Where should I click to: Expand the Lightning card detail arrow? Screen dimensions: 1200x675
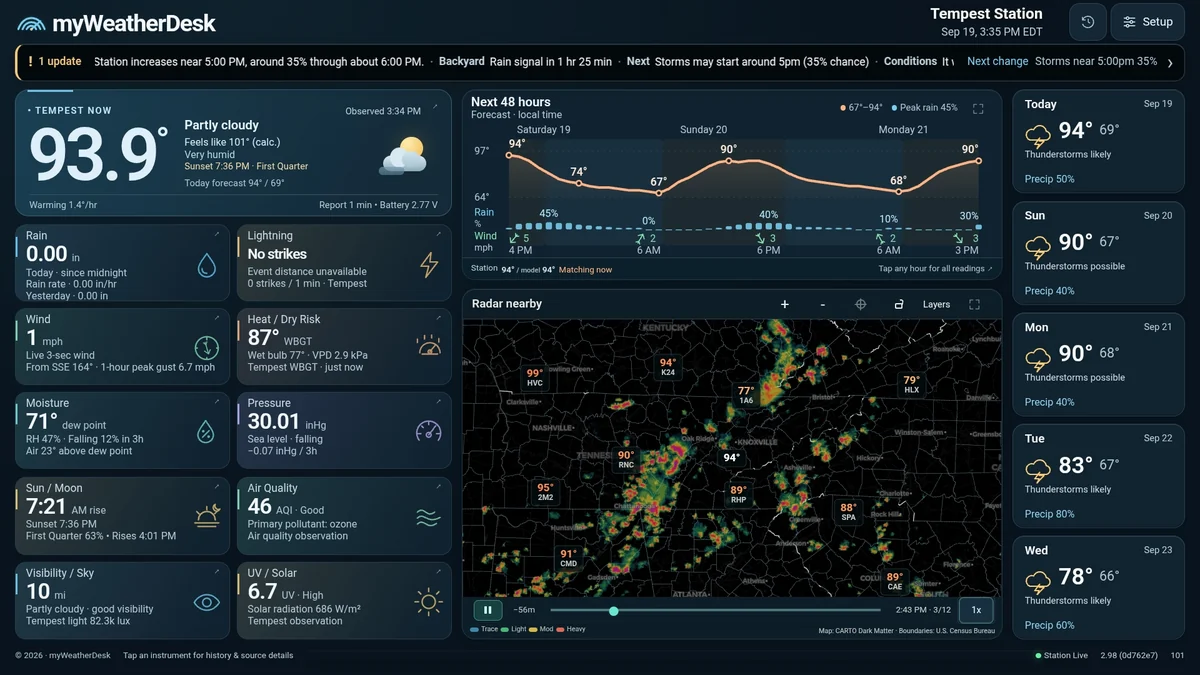click(439, 234)
